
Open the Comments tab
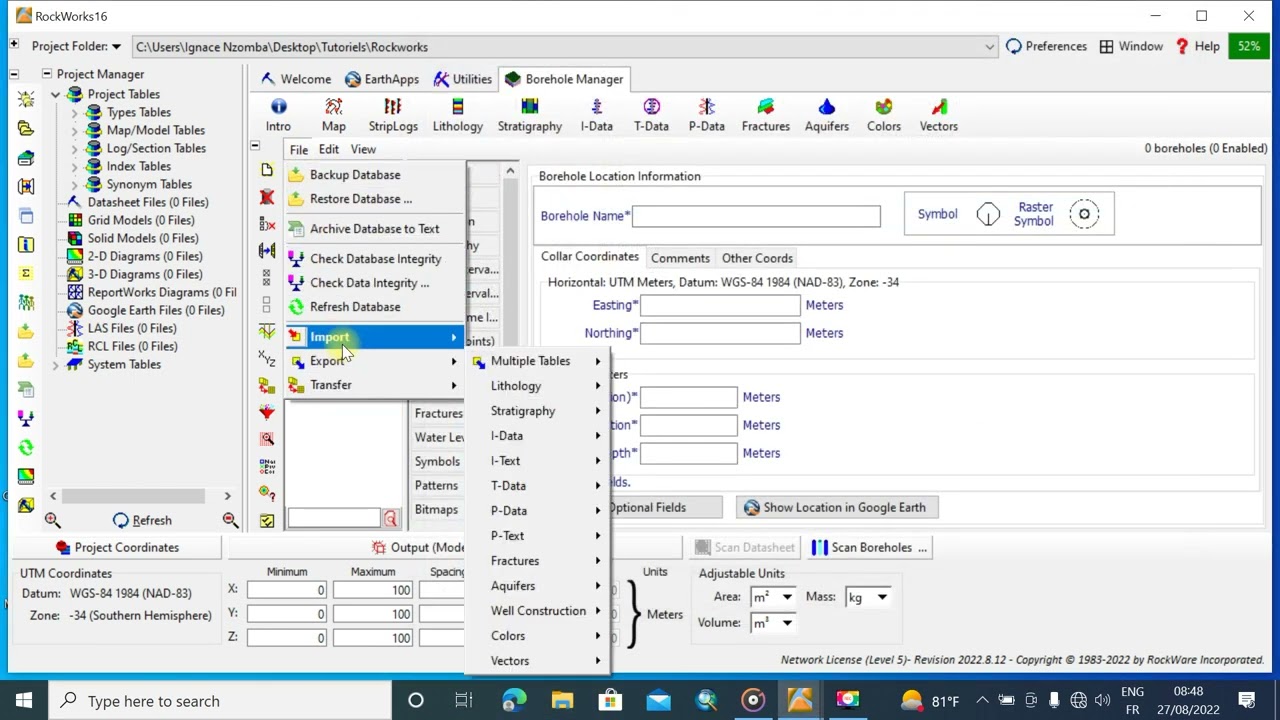680,258
